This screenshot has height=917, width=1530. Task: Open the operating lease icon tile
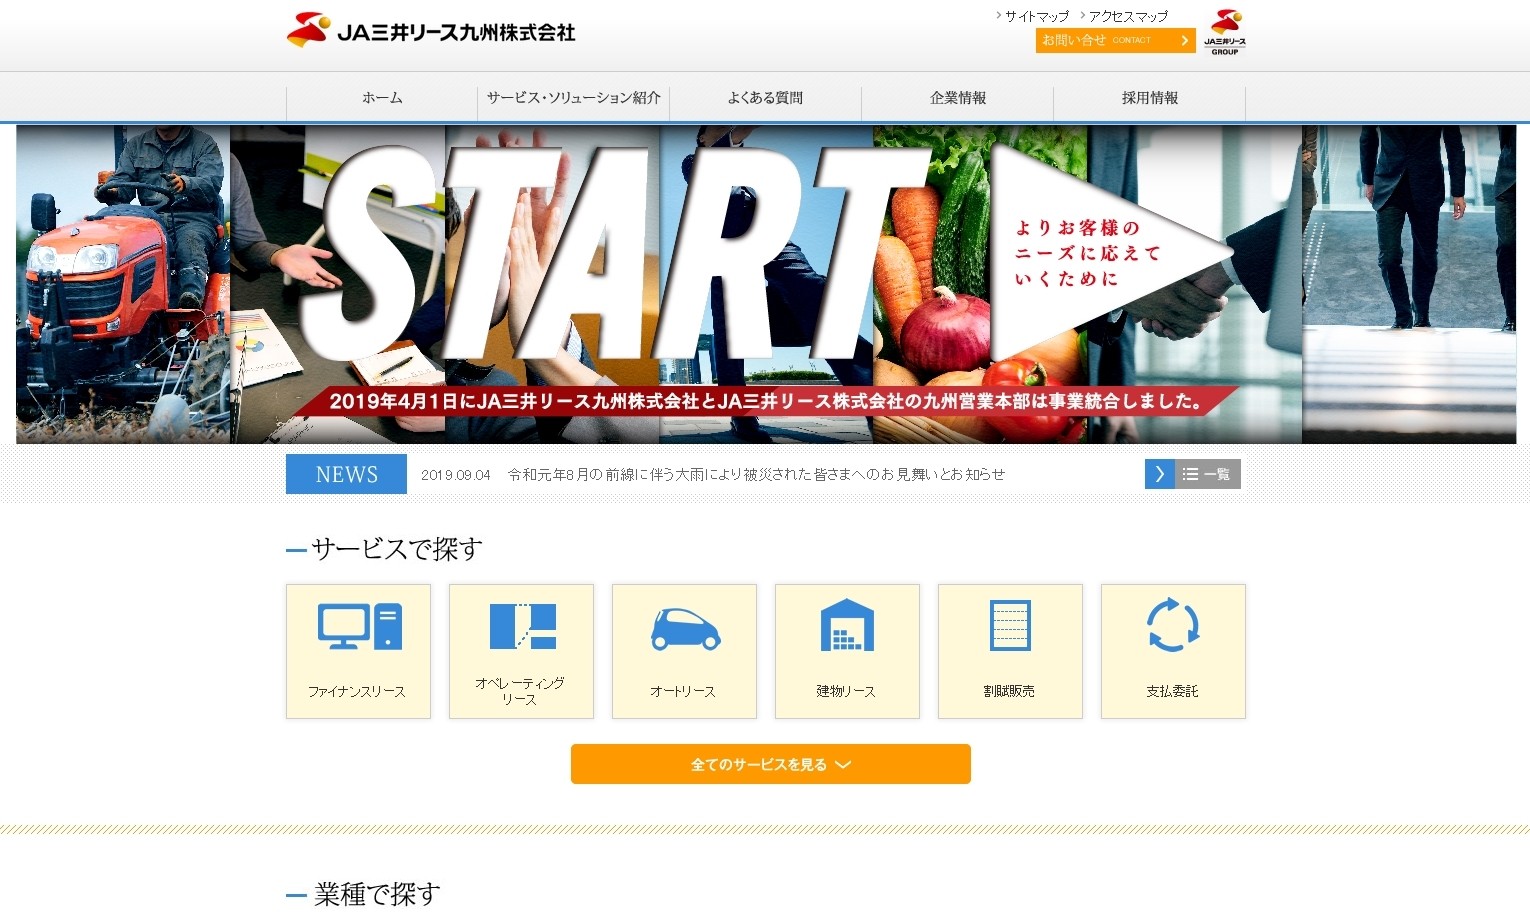pos(521,627)
